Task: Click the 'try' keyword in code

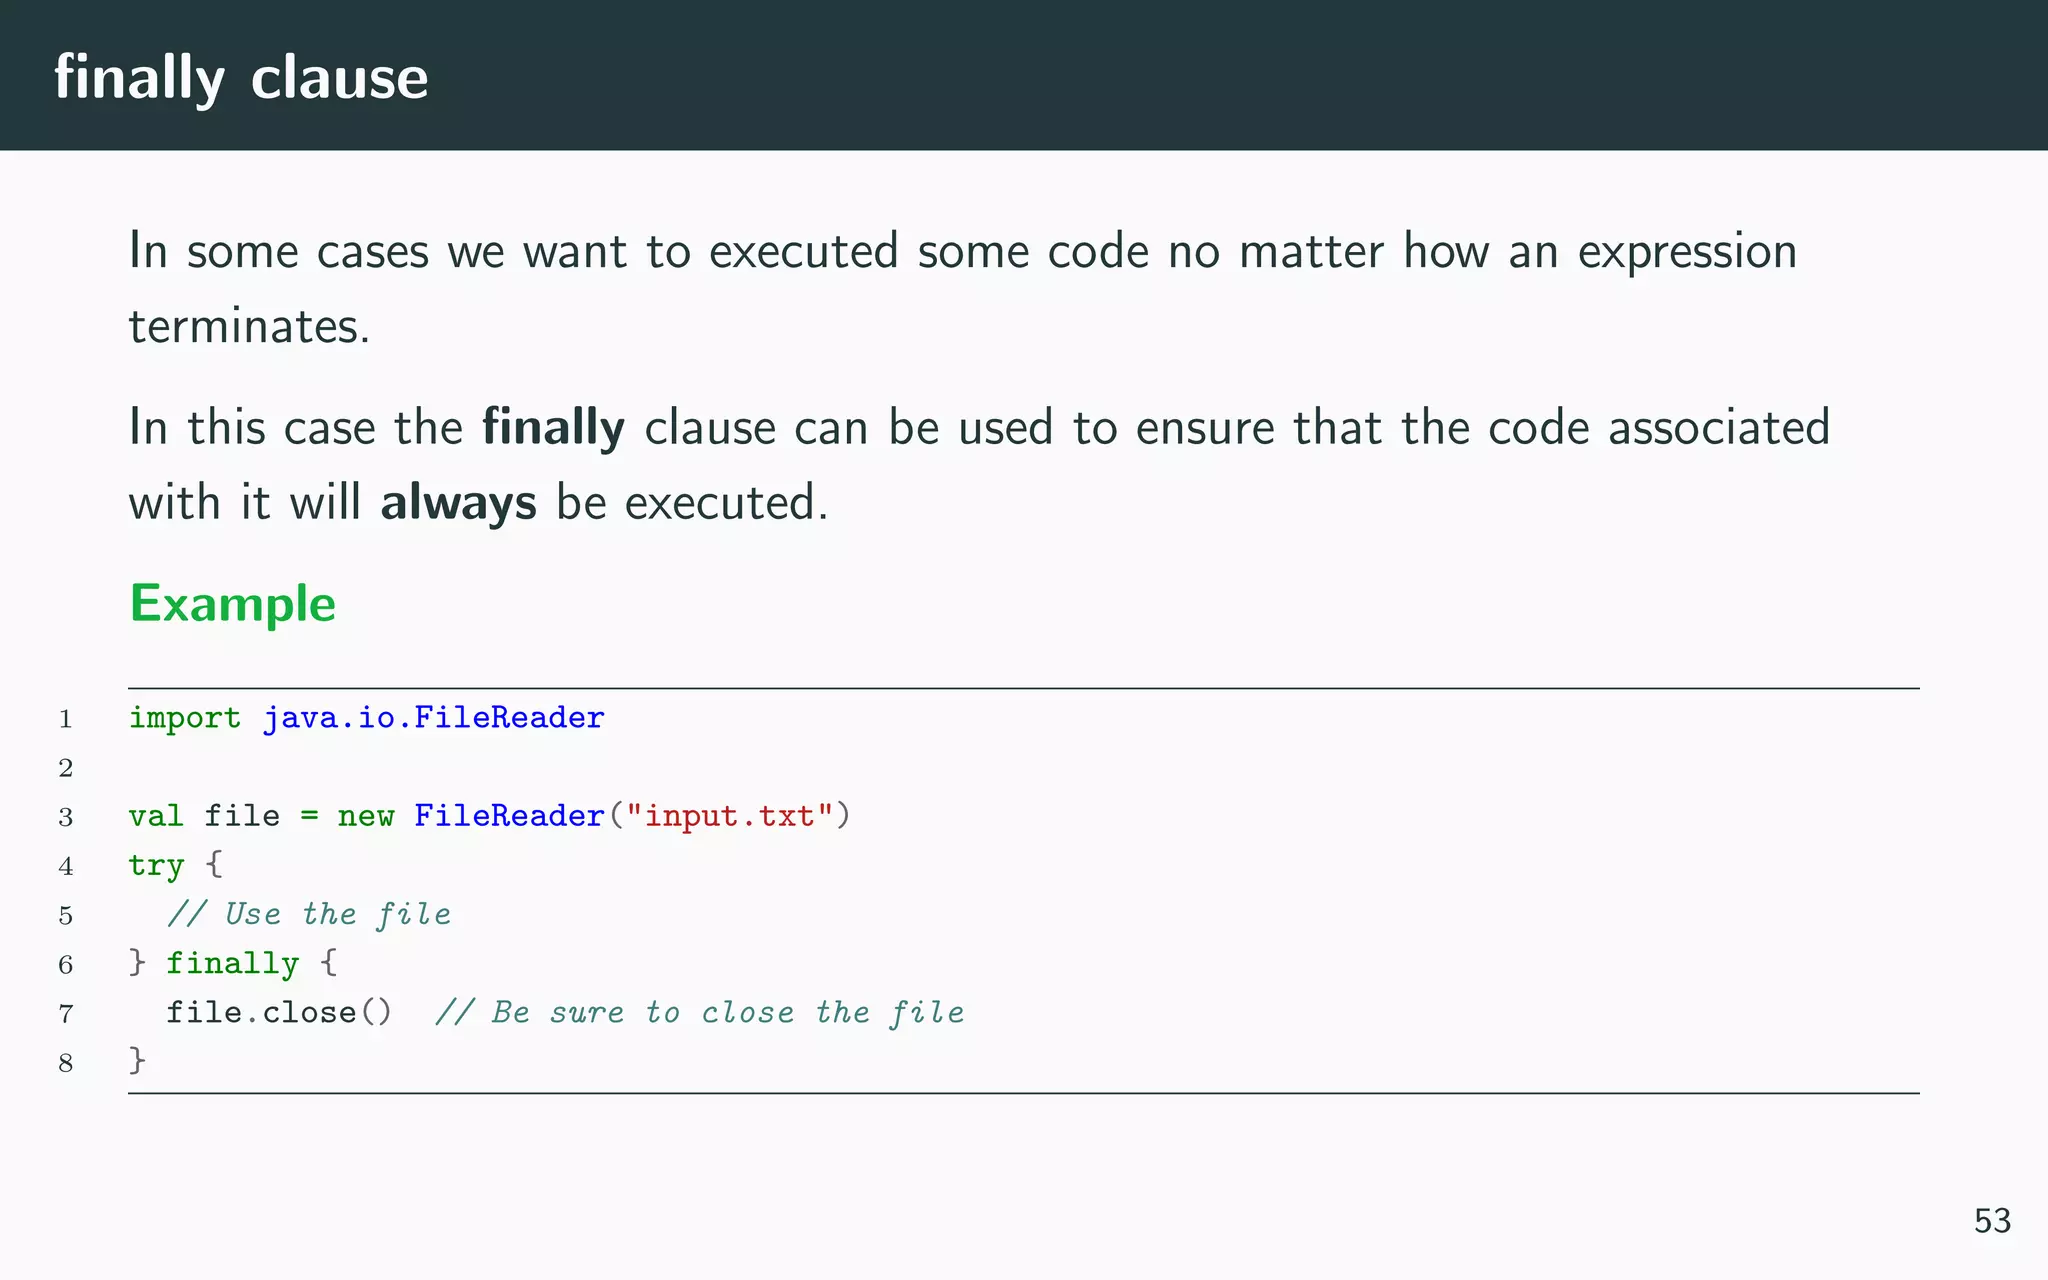Action: pos(156,865)
